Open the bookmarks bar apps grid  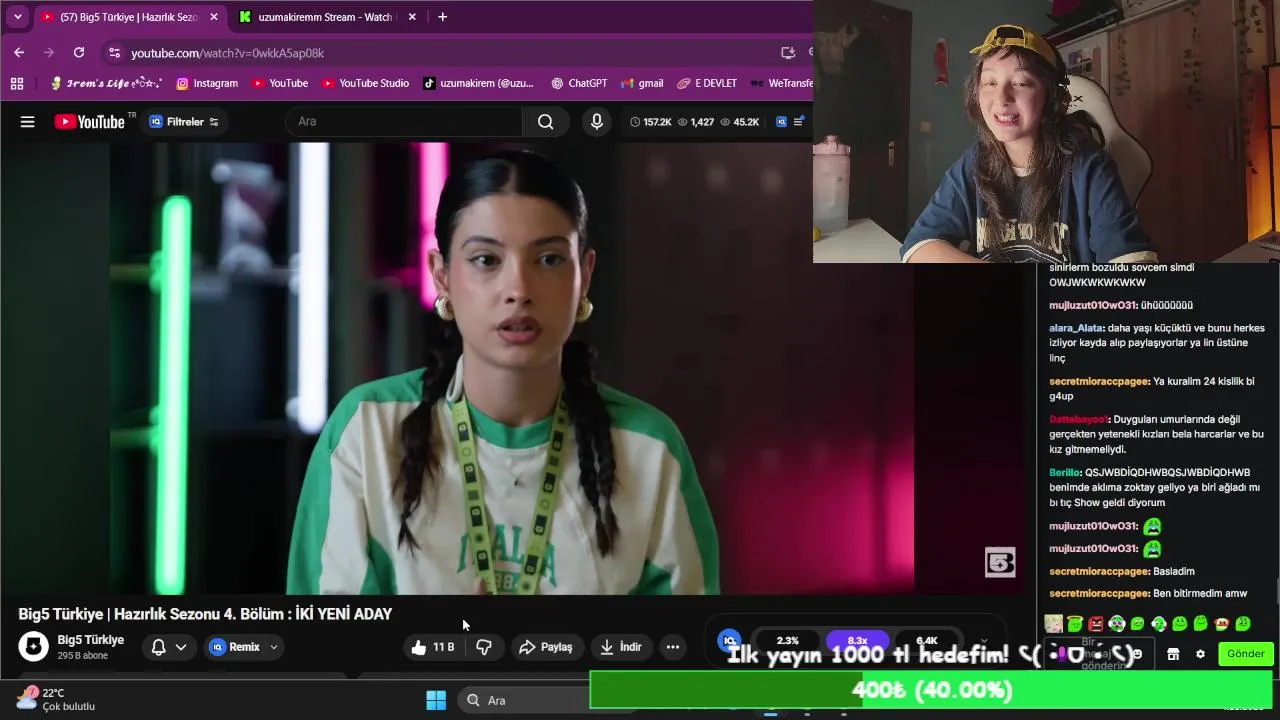coord(17,83)
